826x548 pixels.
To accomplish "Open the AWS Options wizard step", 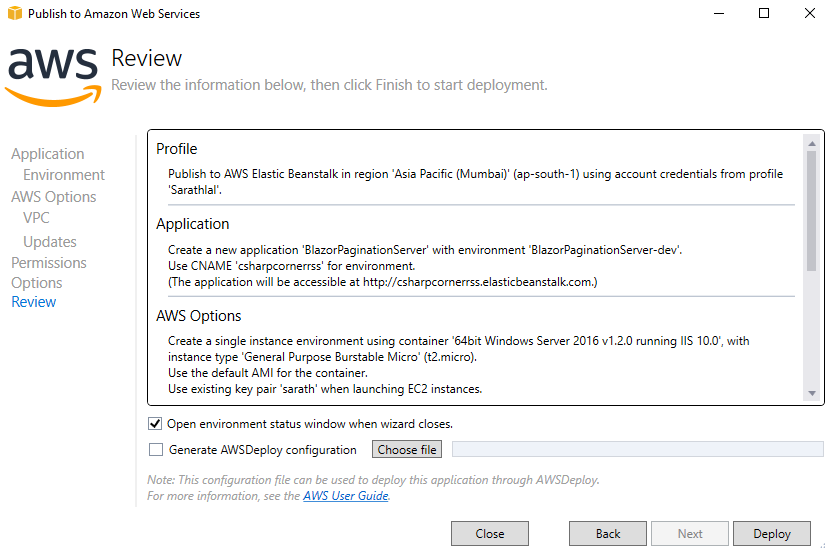I will click(x=54, y=197).
